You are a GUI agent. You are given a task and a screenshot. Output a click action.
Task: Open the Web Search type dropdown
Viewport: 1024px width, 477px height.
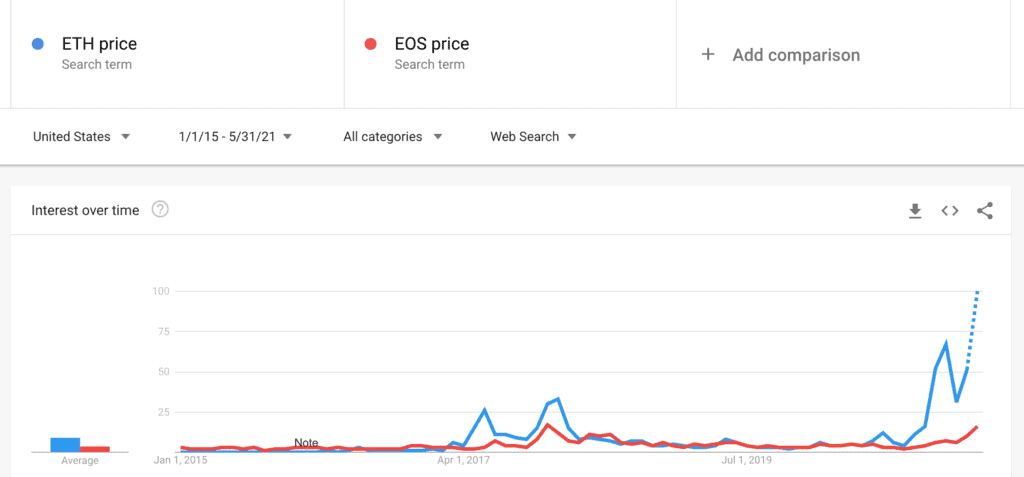534,137
